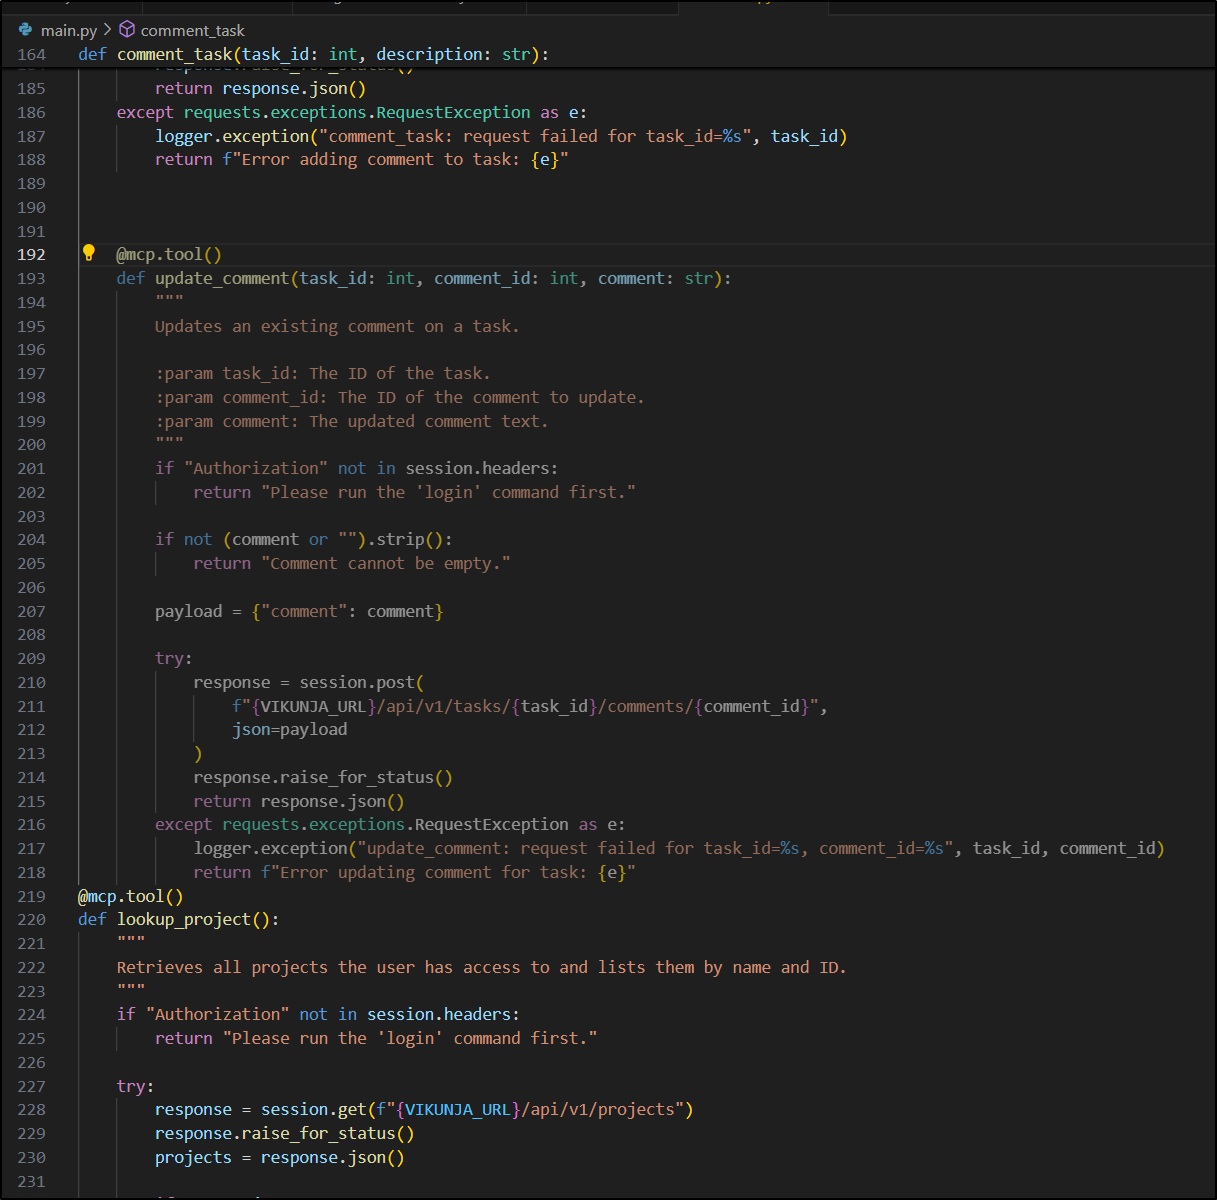Click logger.exception on line 217

point(270,849)
